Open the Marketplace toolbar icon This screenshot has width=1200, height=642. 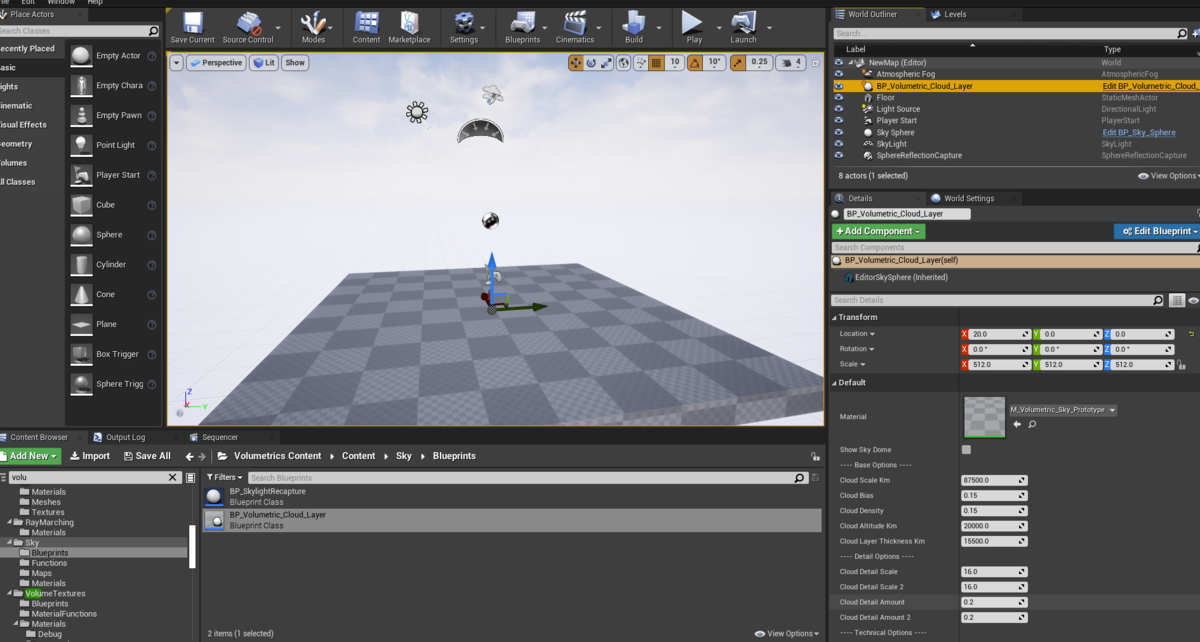tap(409, 27)
